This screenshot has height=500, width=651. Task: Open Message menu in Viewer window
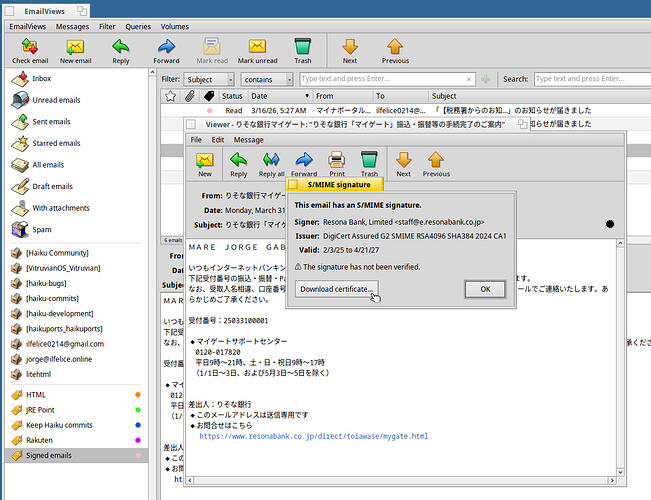pos(248,140)
